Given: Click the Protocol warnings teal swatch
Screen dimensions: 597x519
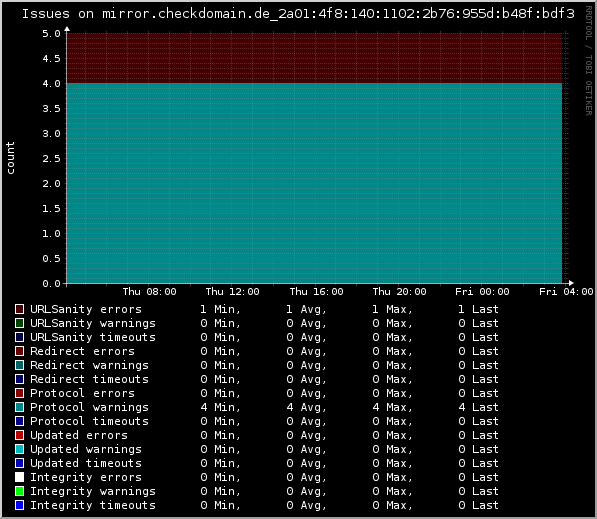Looking at the screenshot, I should [19, 407].
